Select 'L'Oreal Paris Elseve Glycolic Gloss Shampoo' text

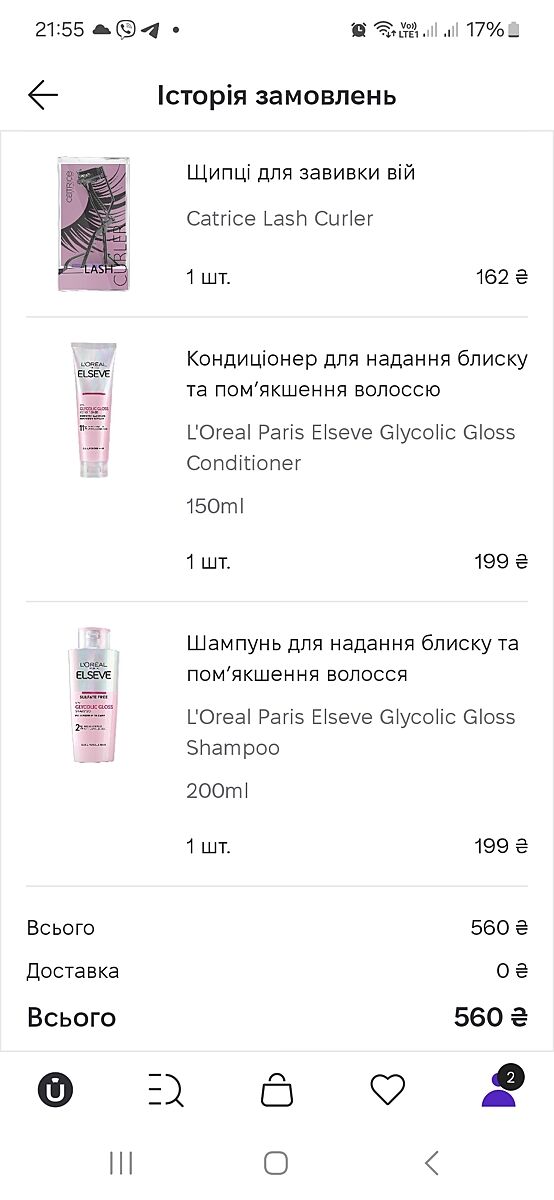351,732
